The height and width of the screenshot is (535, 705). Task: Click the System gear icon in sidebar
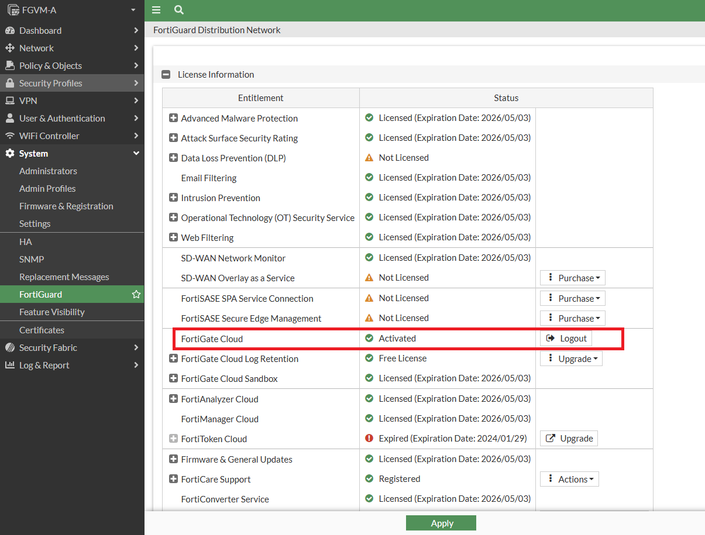click(x=10, y=154)
